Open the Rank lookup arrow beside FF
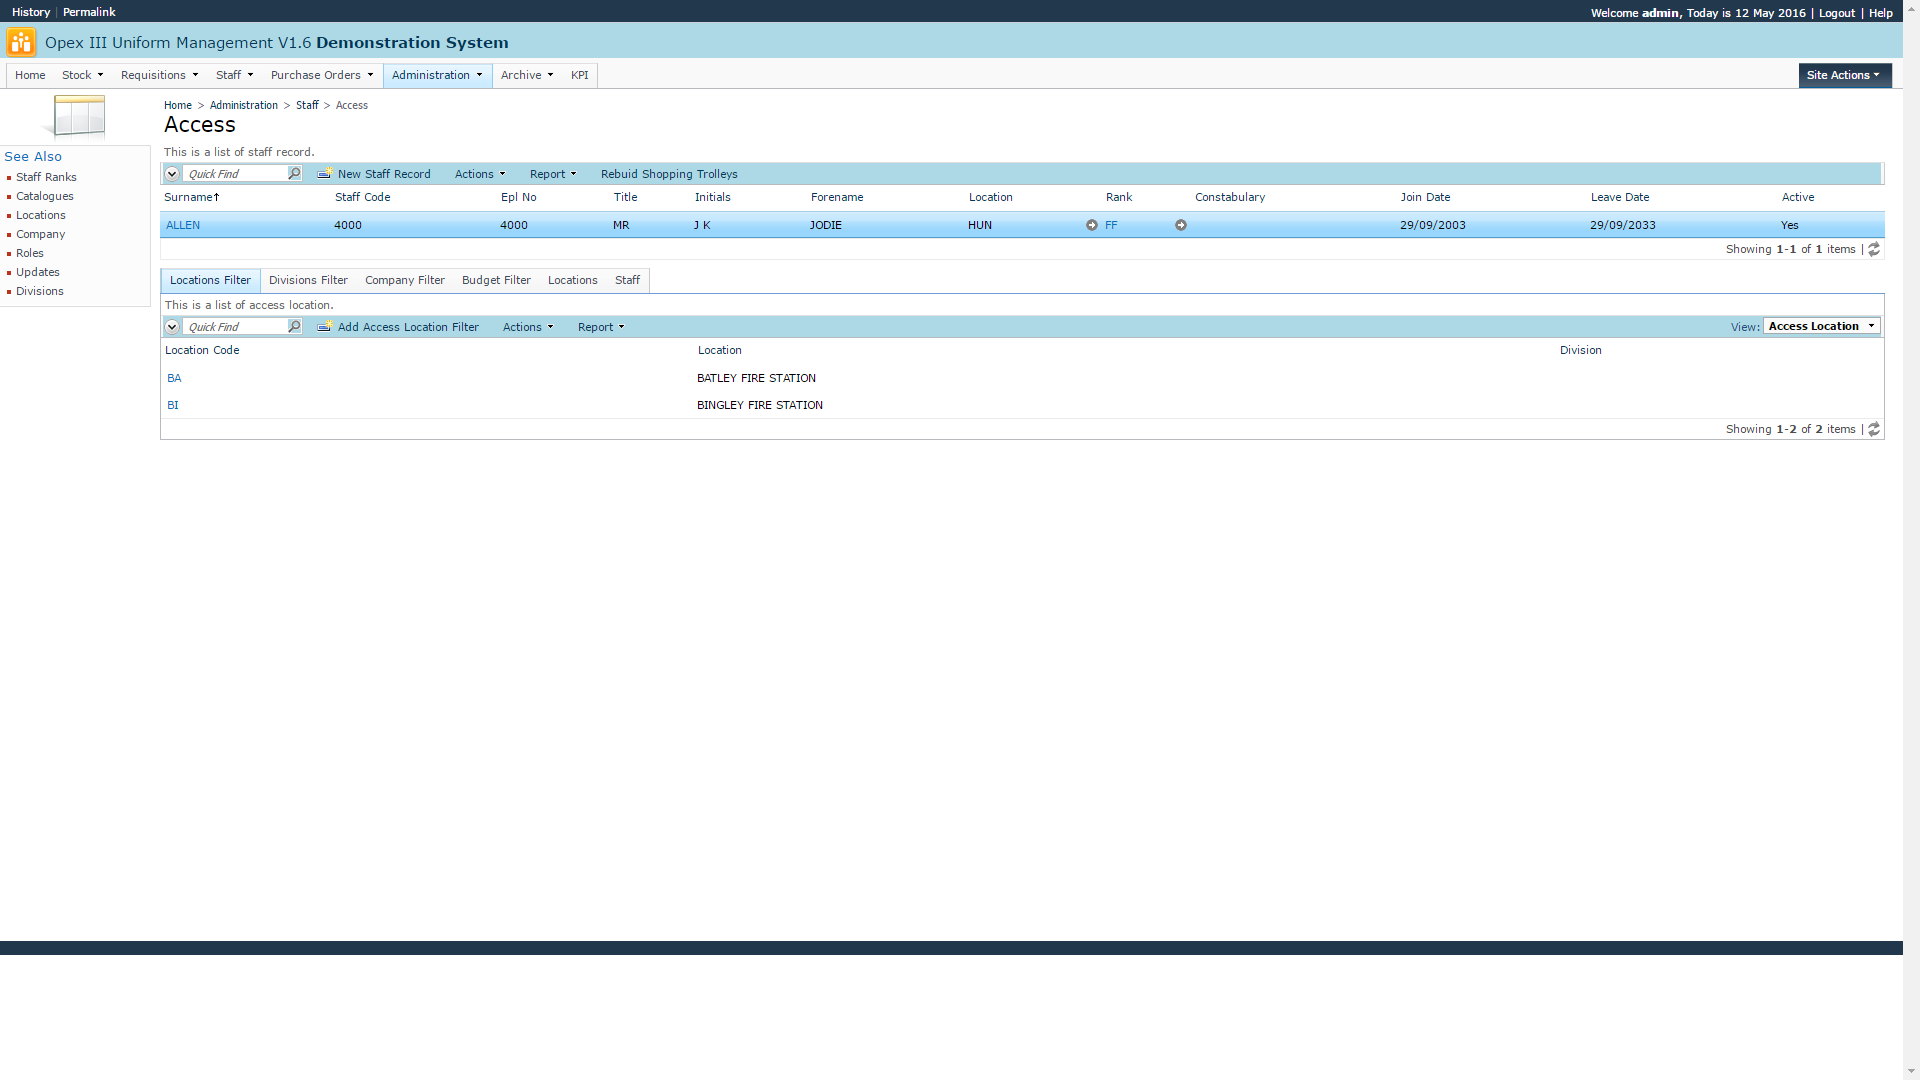1920x1080 pixels. [1181, 225]
